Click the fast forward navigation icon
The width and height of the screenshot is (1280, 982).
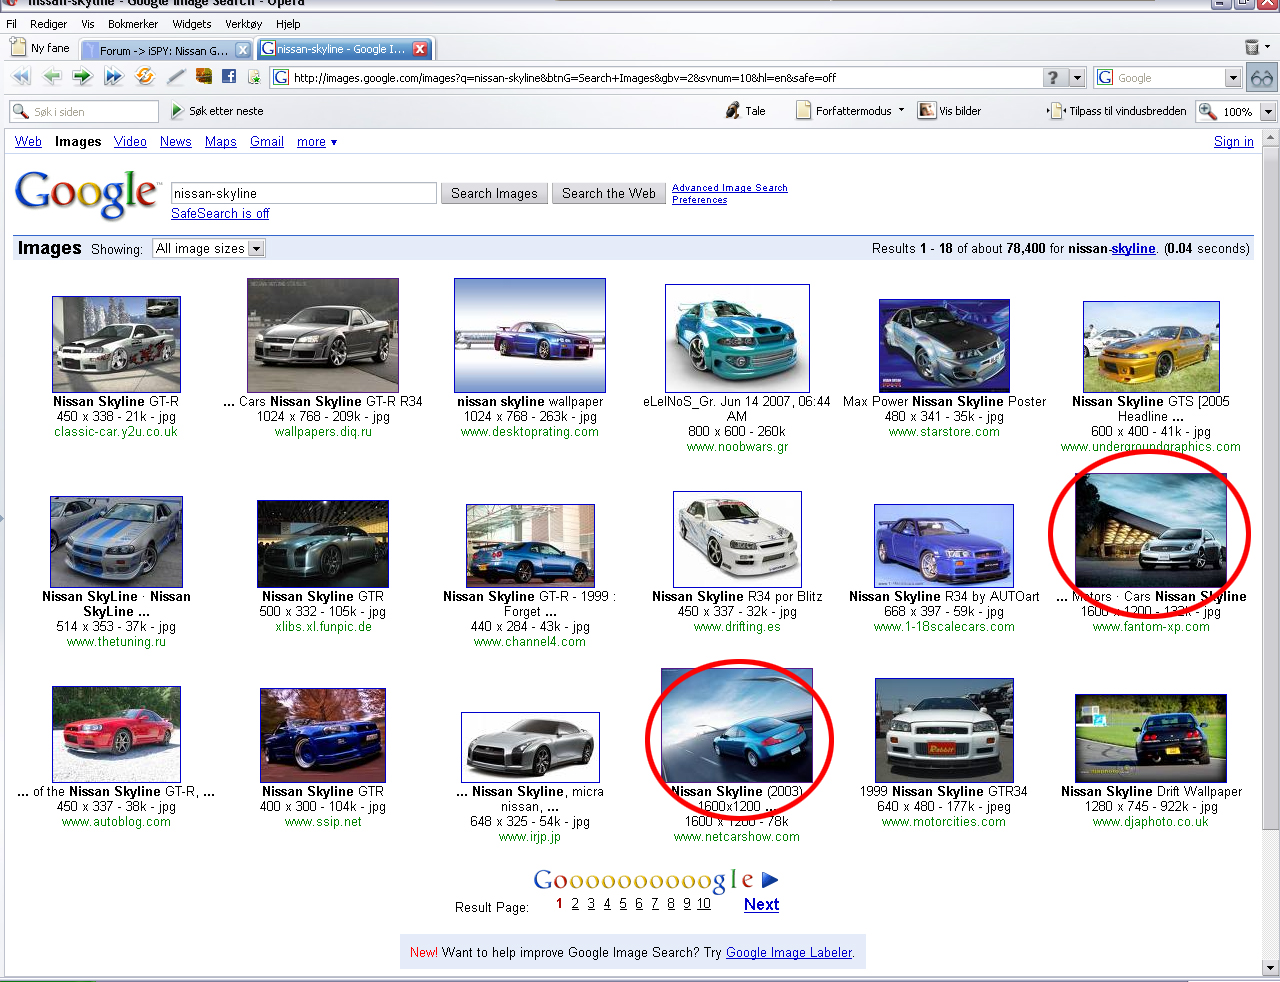113,77
